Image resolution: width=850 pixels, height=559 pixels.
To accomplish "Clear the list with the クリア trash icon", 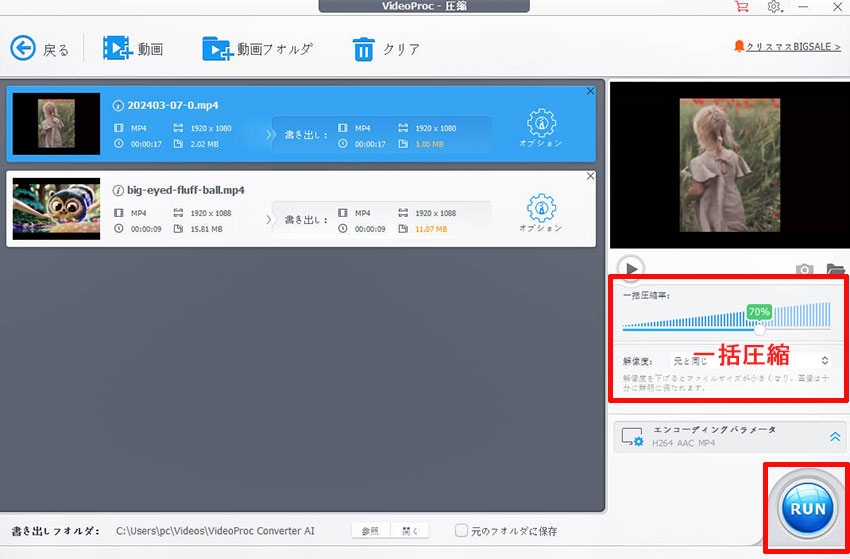I will coord(363,49).
